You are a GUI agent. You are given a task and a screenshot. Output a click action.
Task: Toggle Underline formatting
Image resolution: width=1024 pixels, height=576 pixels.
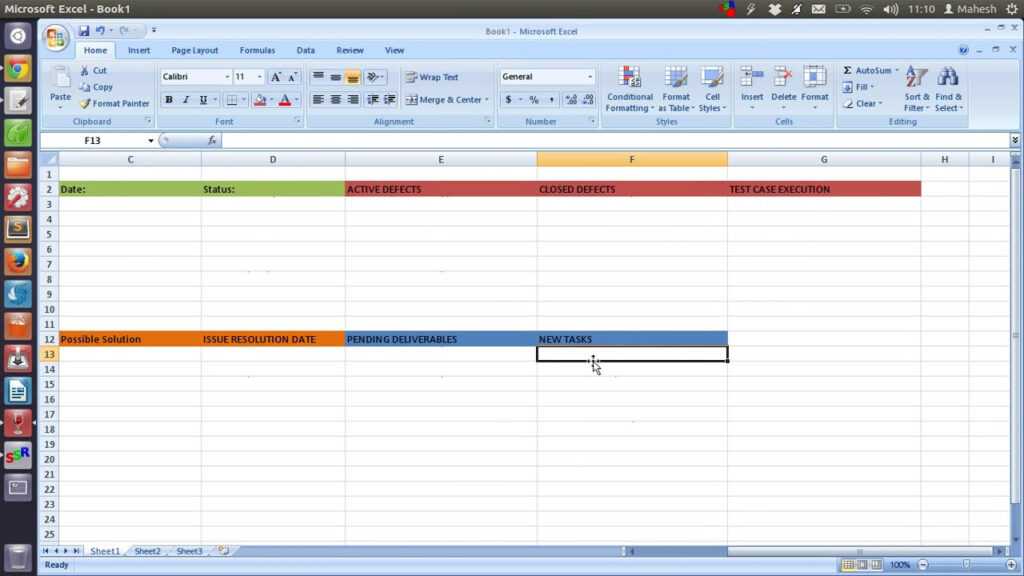click(x=203, y=99)
